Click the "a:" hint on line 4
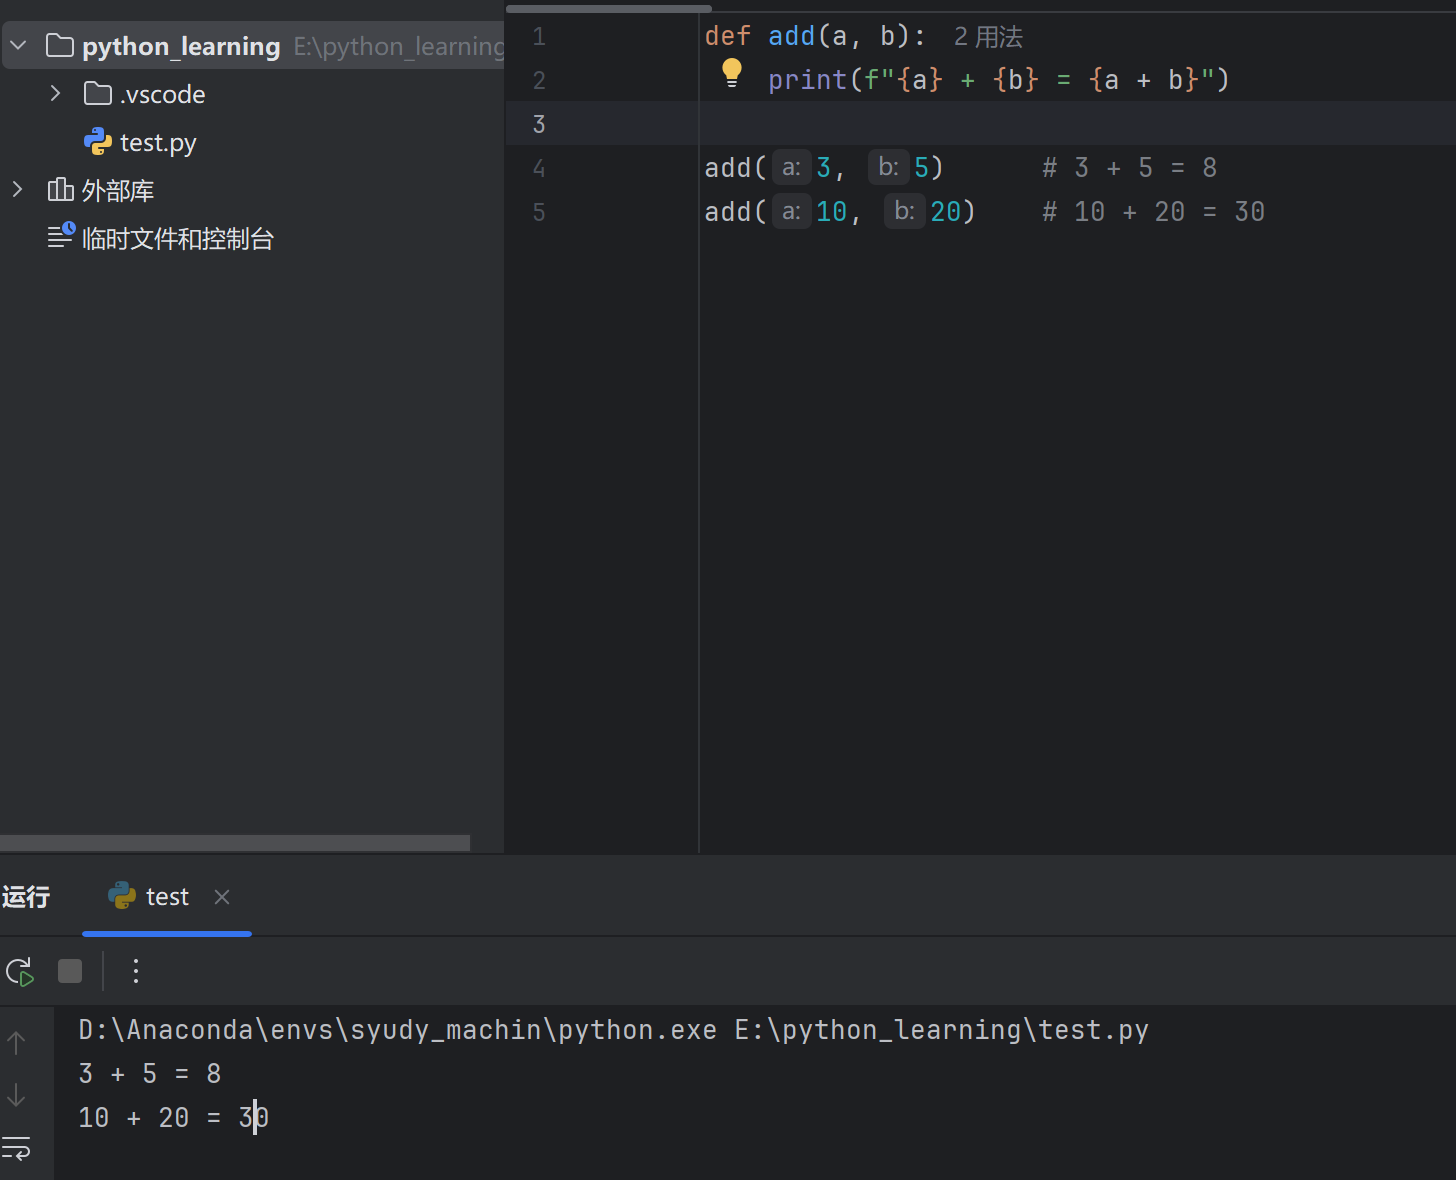Image resolution: width=1456 pixels, height=1180 pixels. click(x=791, y=168)
